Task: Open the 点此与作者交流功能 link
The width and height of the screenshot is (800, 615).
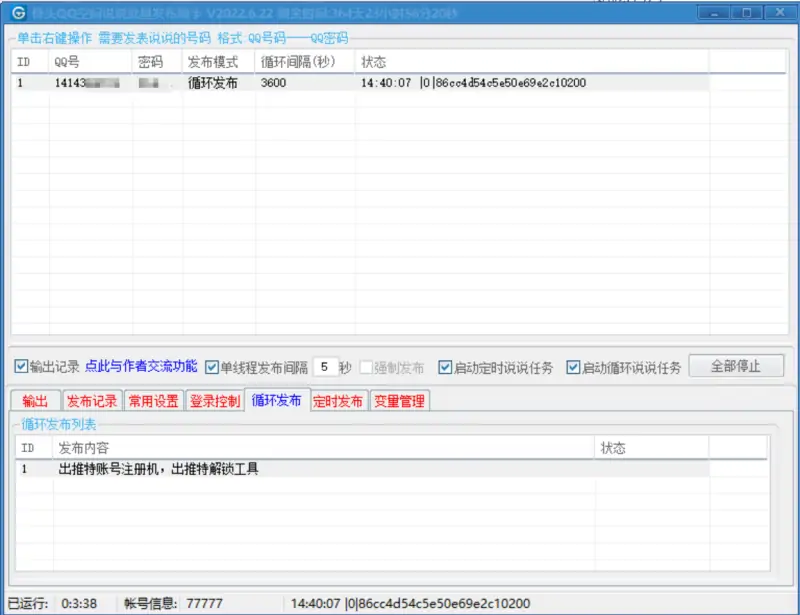Action: tap(141, 367)
